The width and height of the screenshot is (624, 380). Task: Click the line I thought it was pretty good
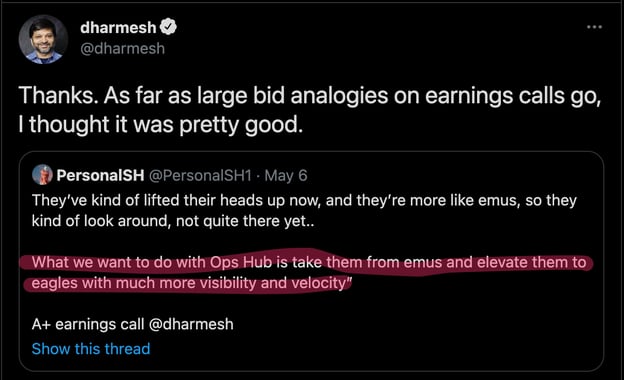tap(161, 125)
